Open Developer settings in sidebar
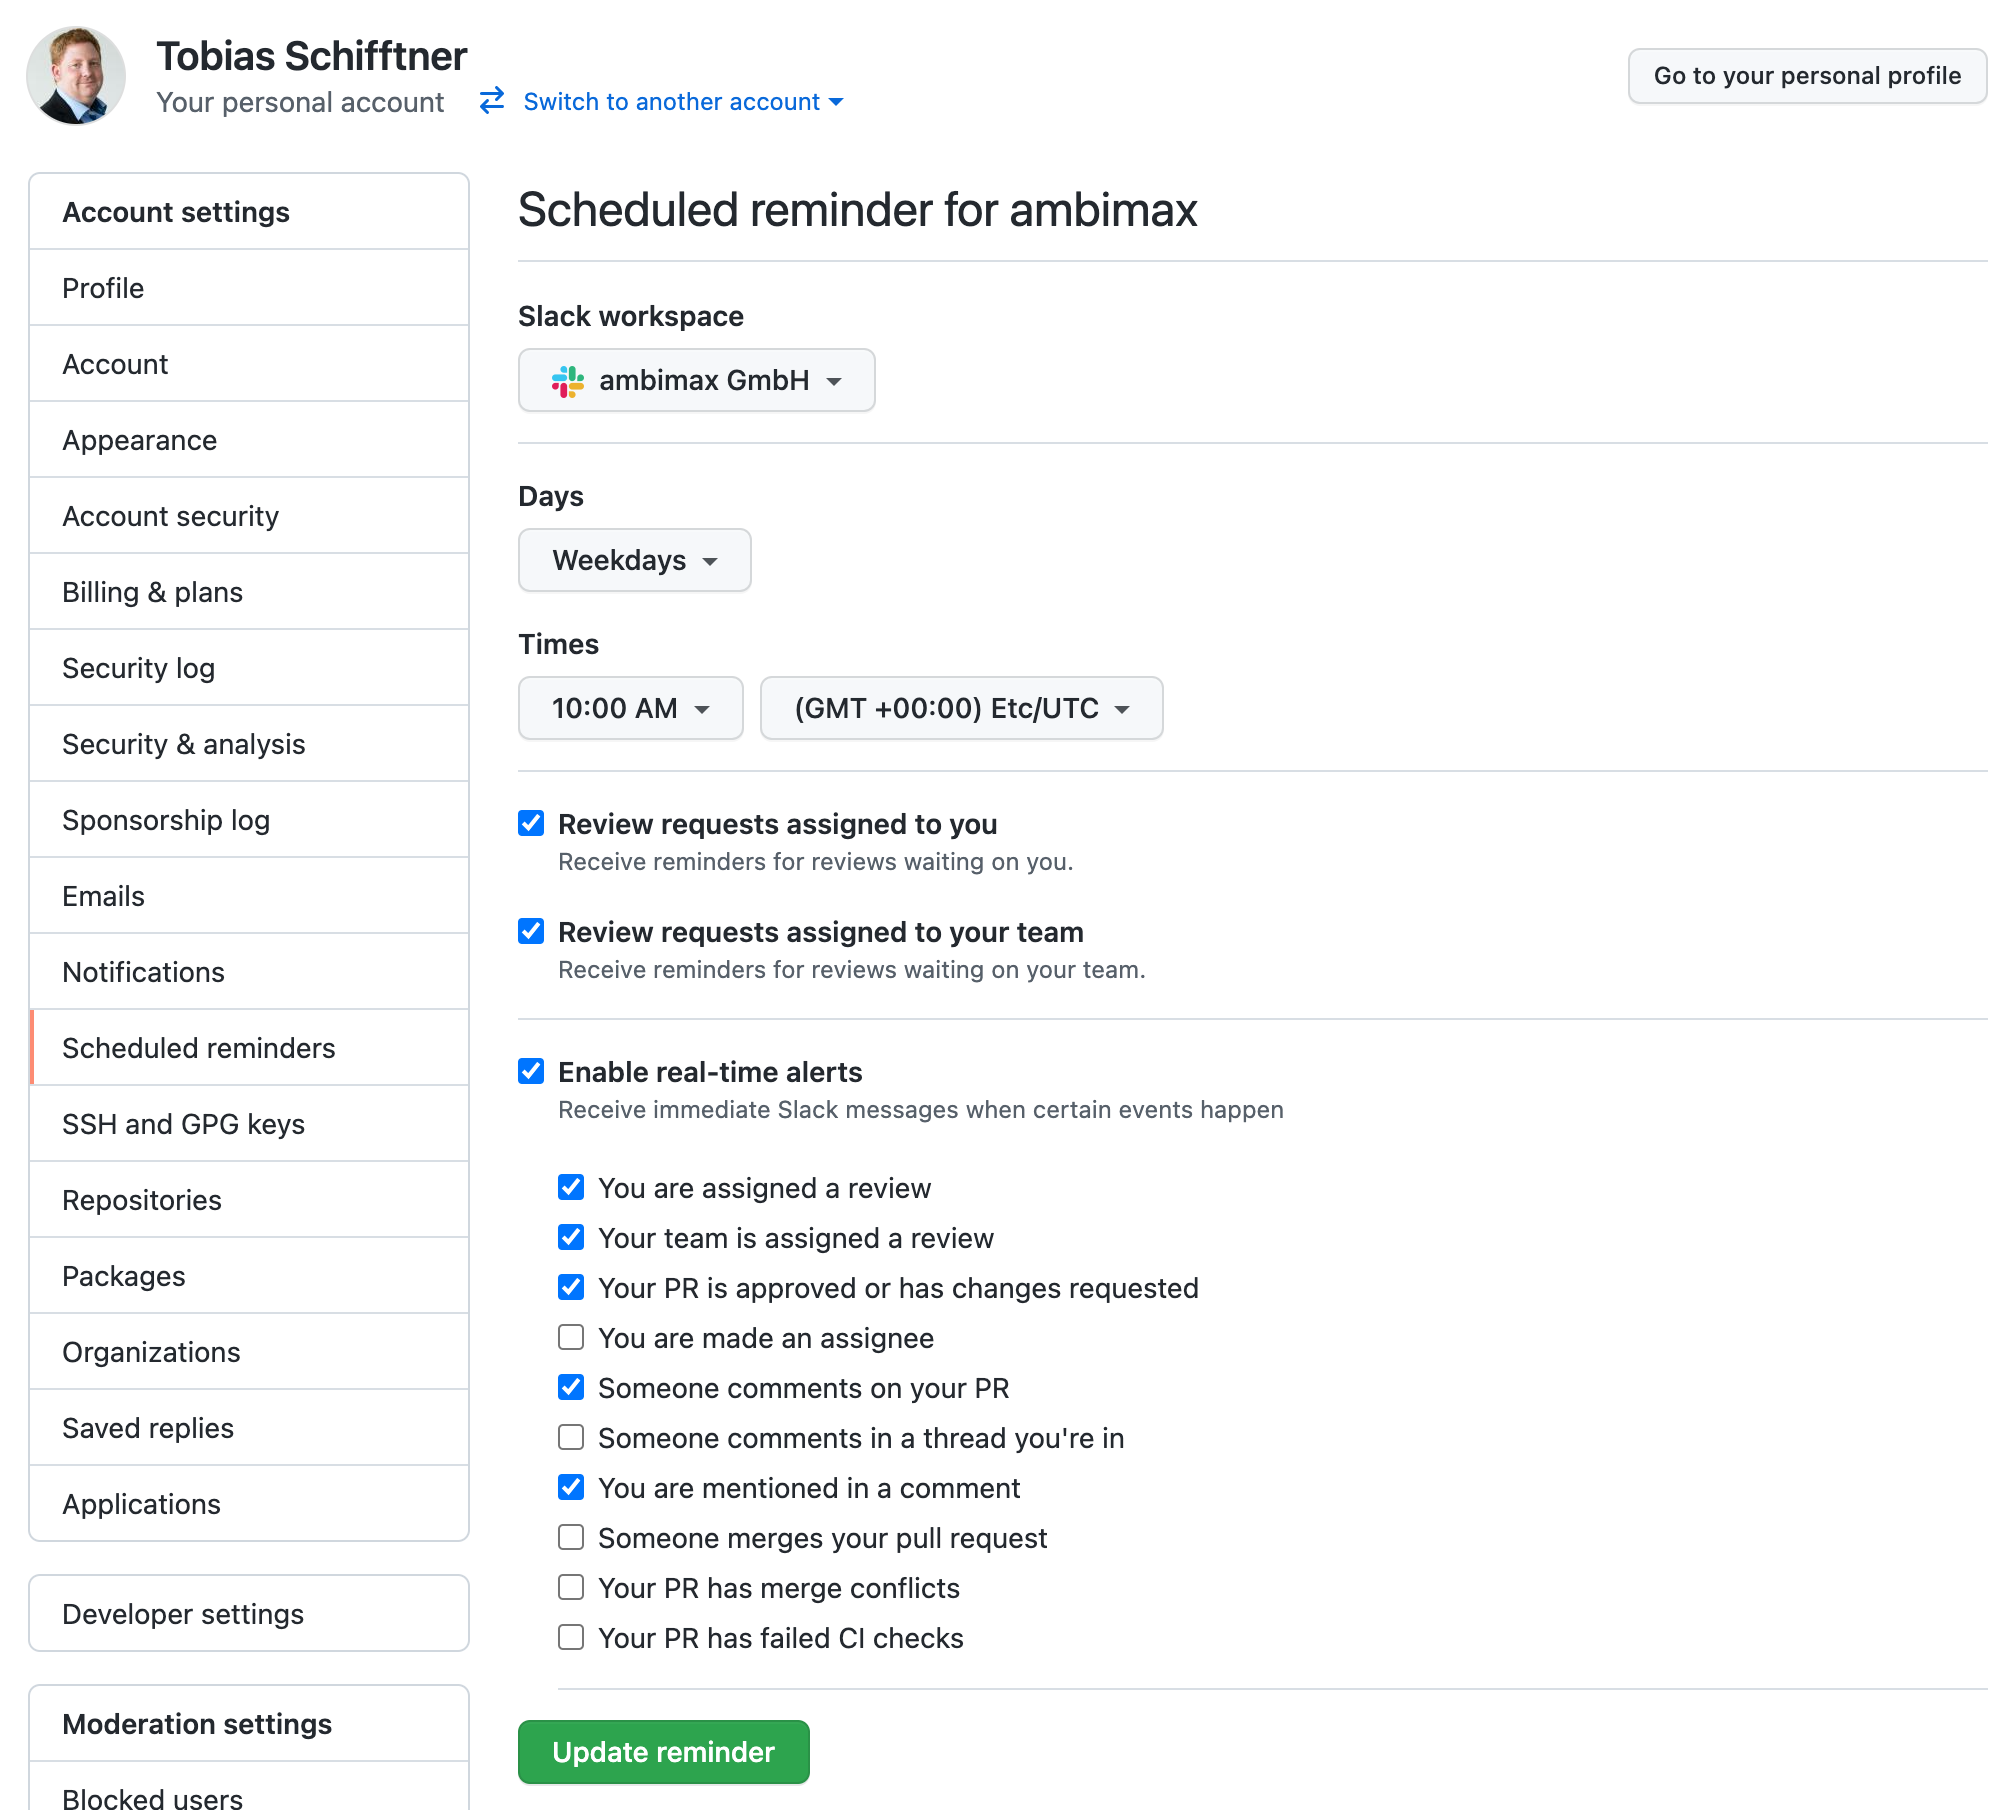 (183, 1614)
